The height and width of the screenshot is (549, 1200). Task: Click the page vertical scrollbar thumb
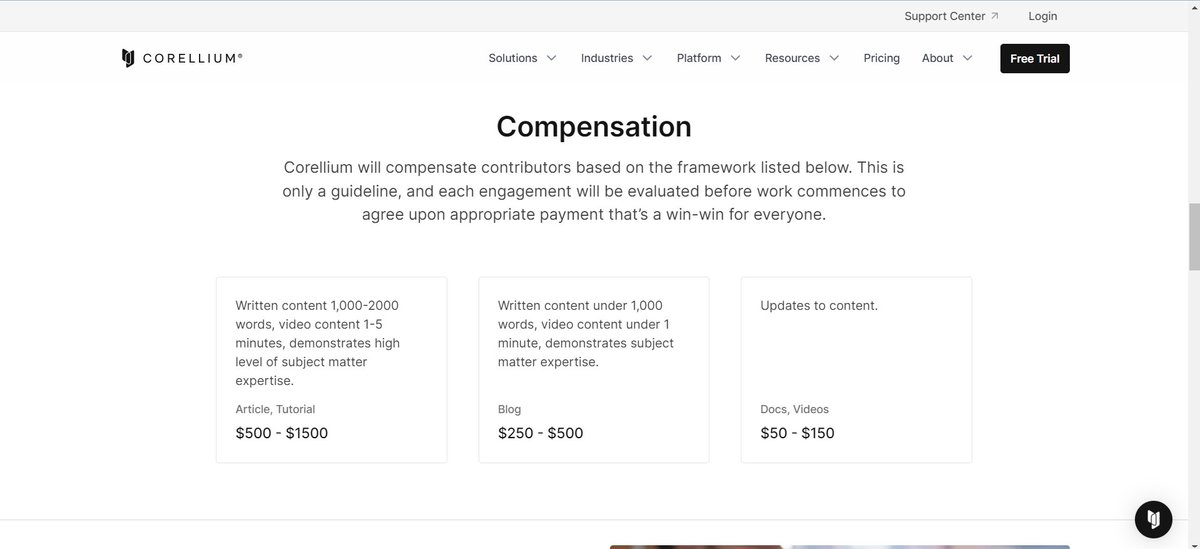coord(1193,236)
